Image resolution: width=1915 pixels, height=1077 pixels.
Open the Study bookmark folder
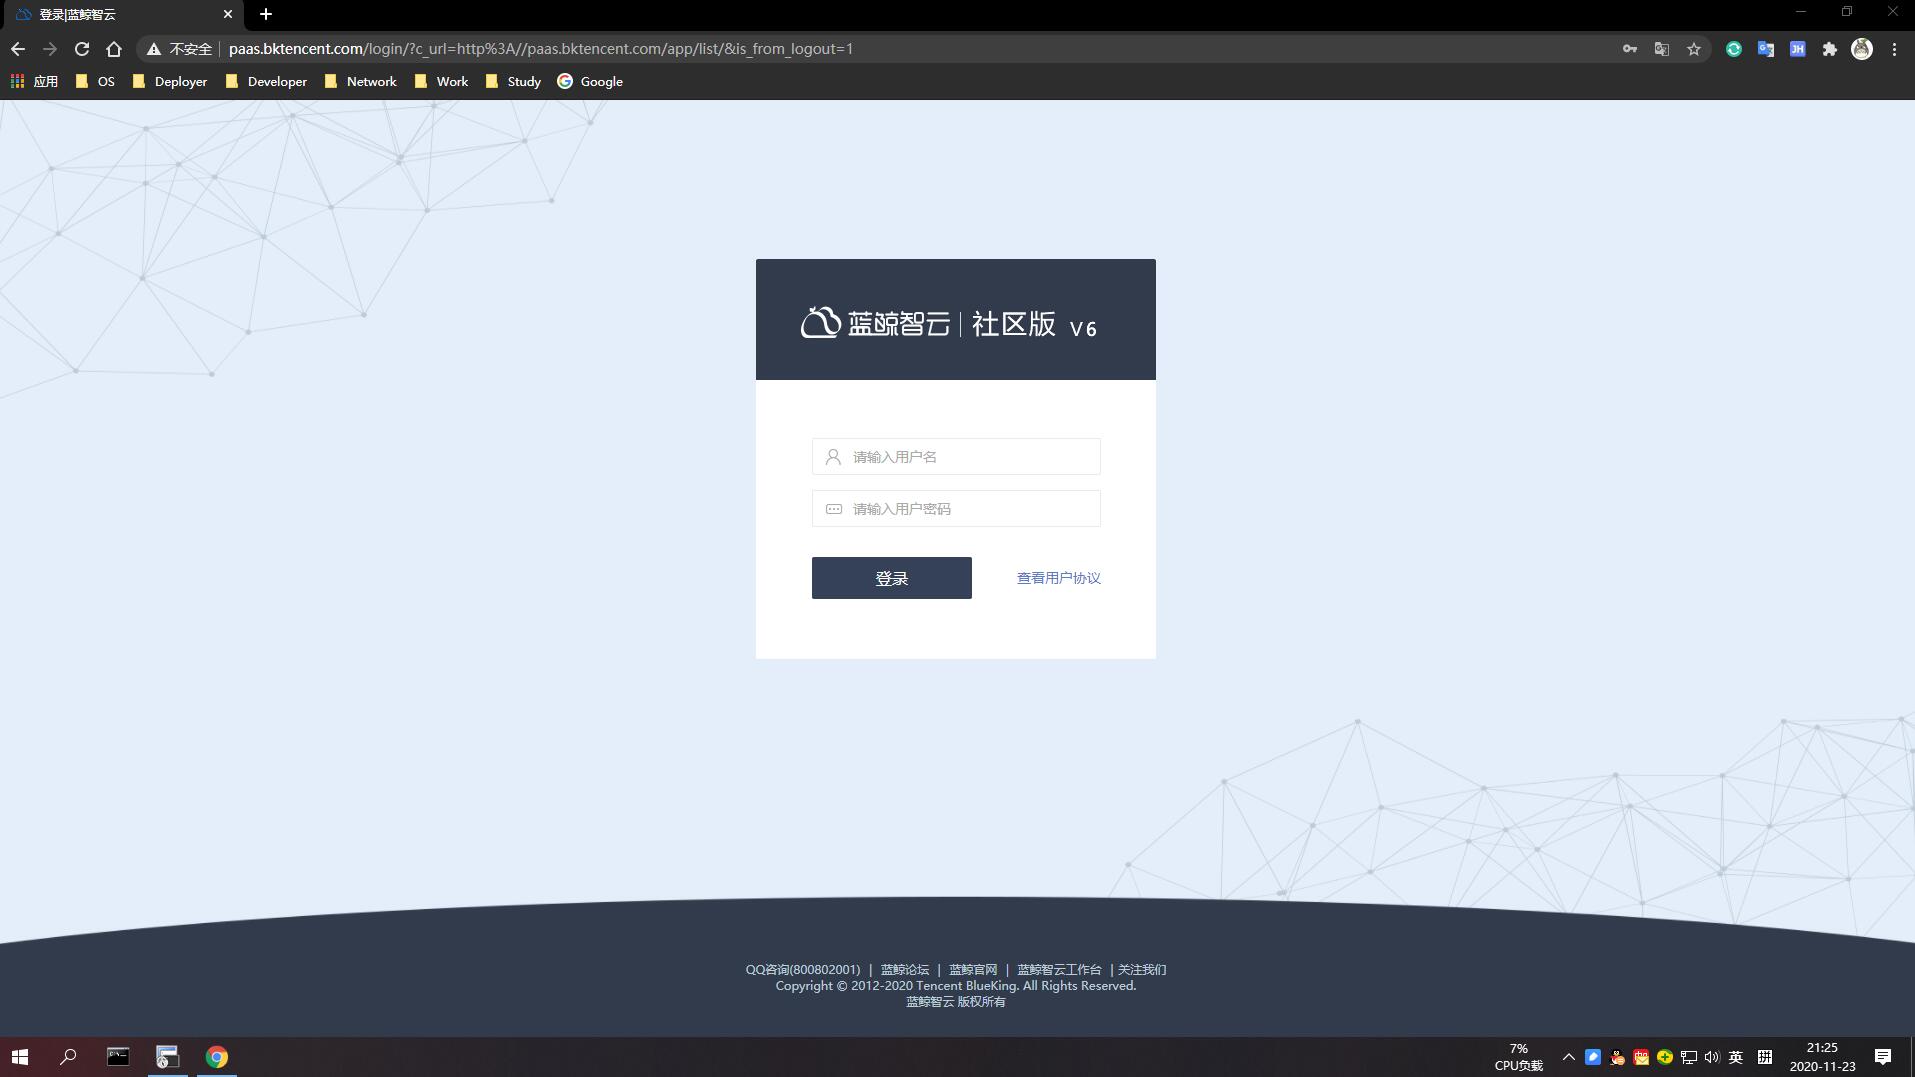point(514,81)
